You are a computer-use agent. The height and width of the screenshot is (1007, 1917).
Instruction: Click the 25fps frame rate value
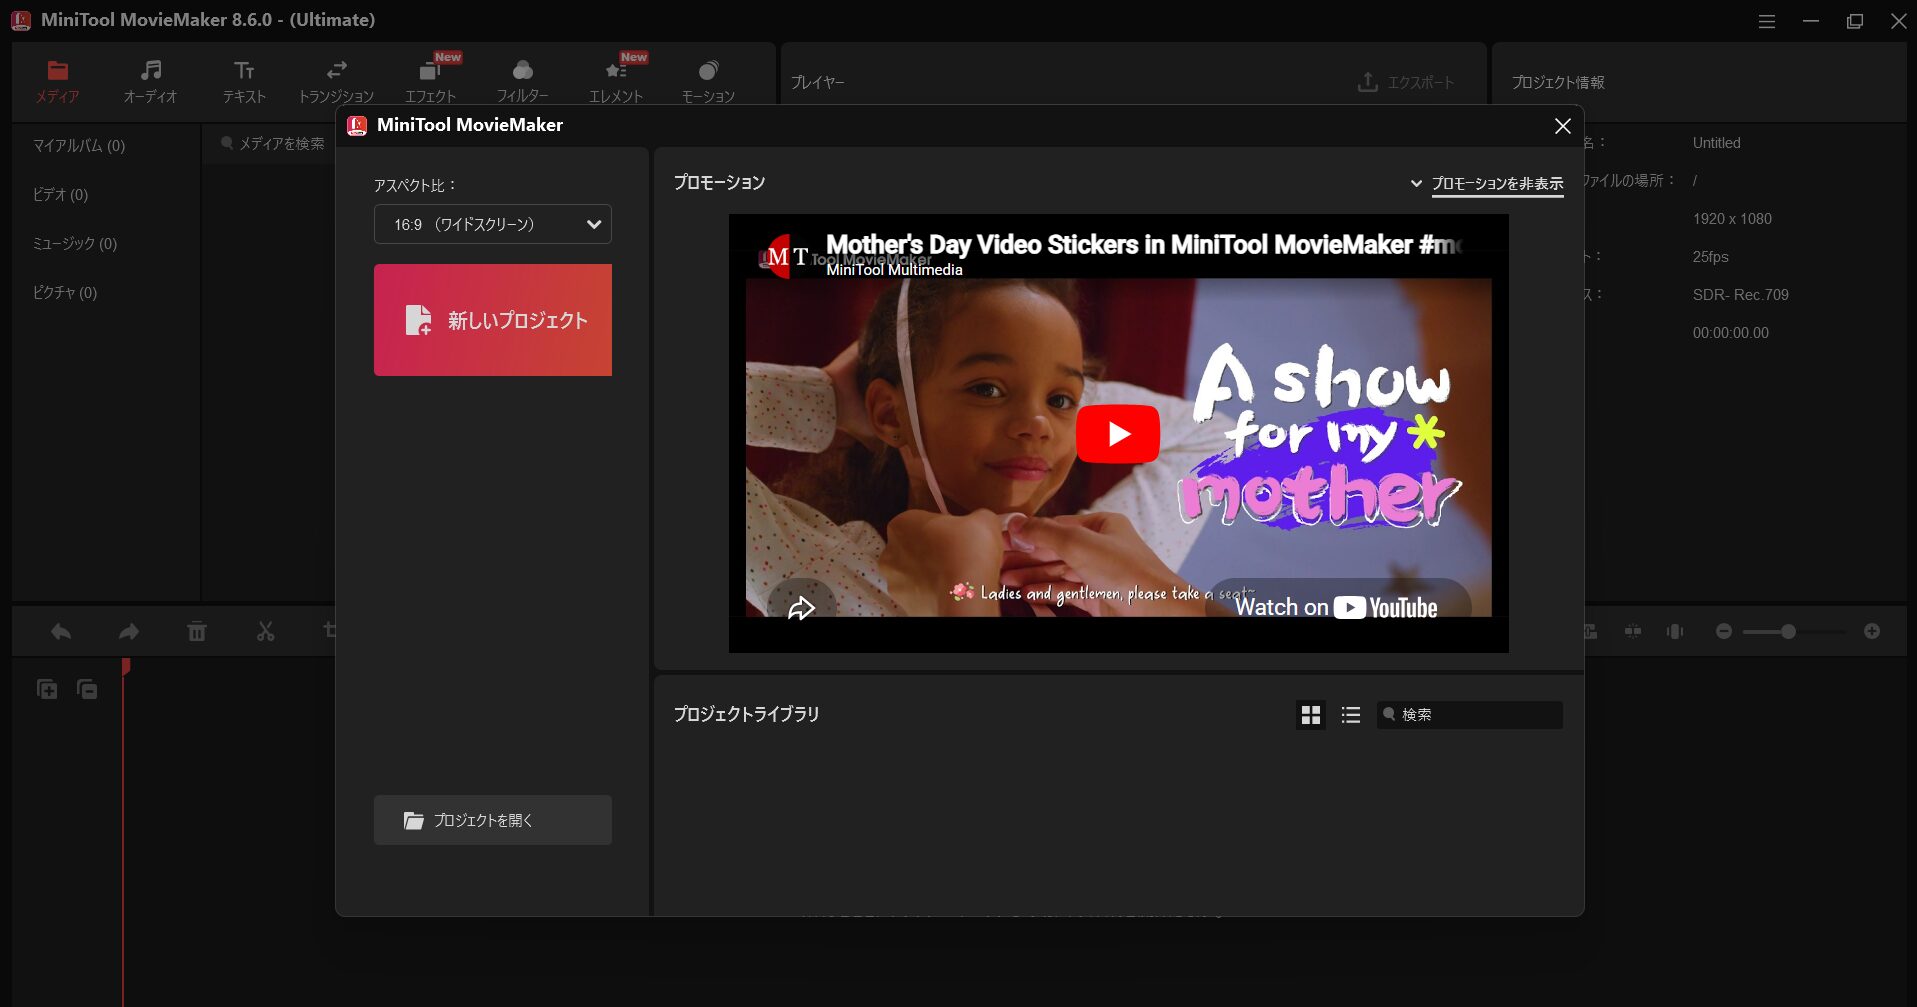(1710, 257)
